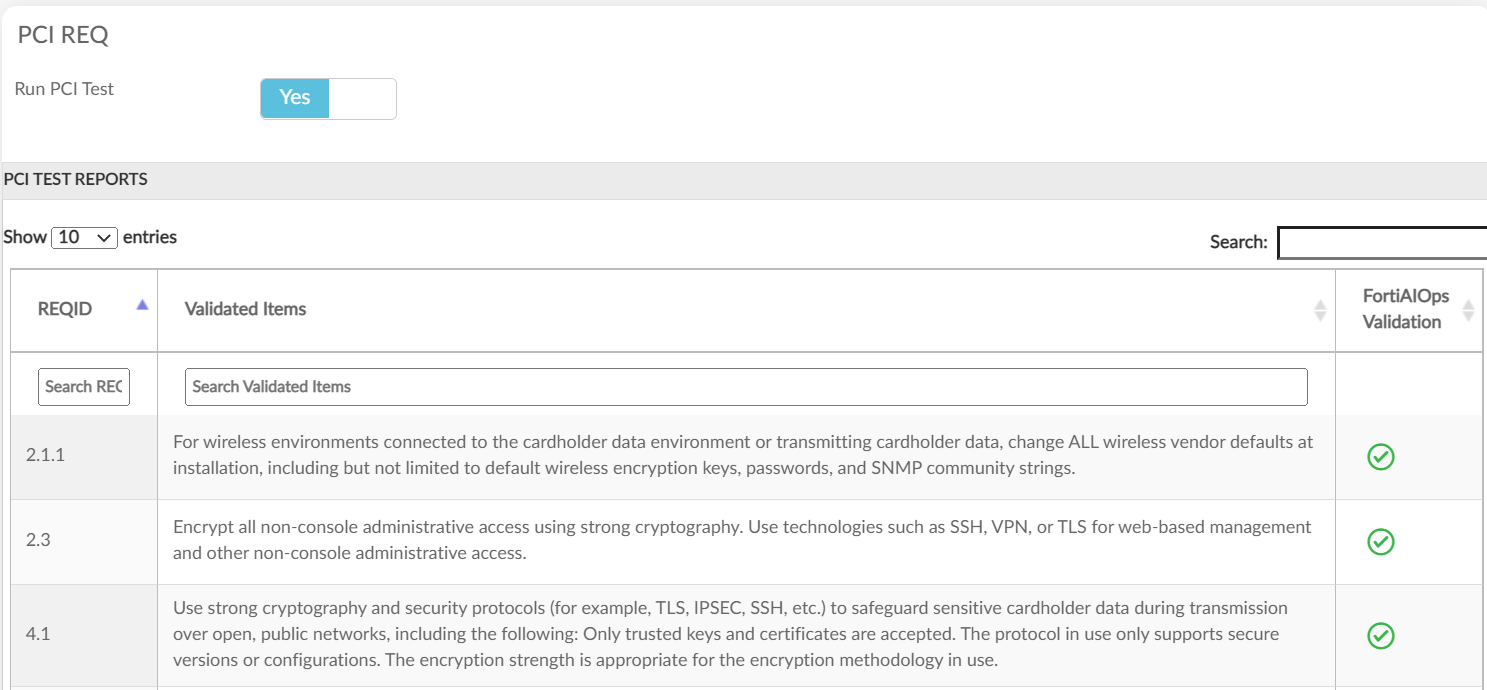Click the sort arrows on FortiAIOps Validation header
This screenshot has width=1487, height=690.
[x=1467, y=310]
